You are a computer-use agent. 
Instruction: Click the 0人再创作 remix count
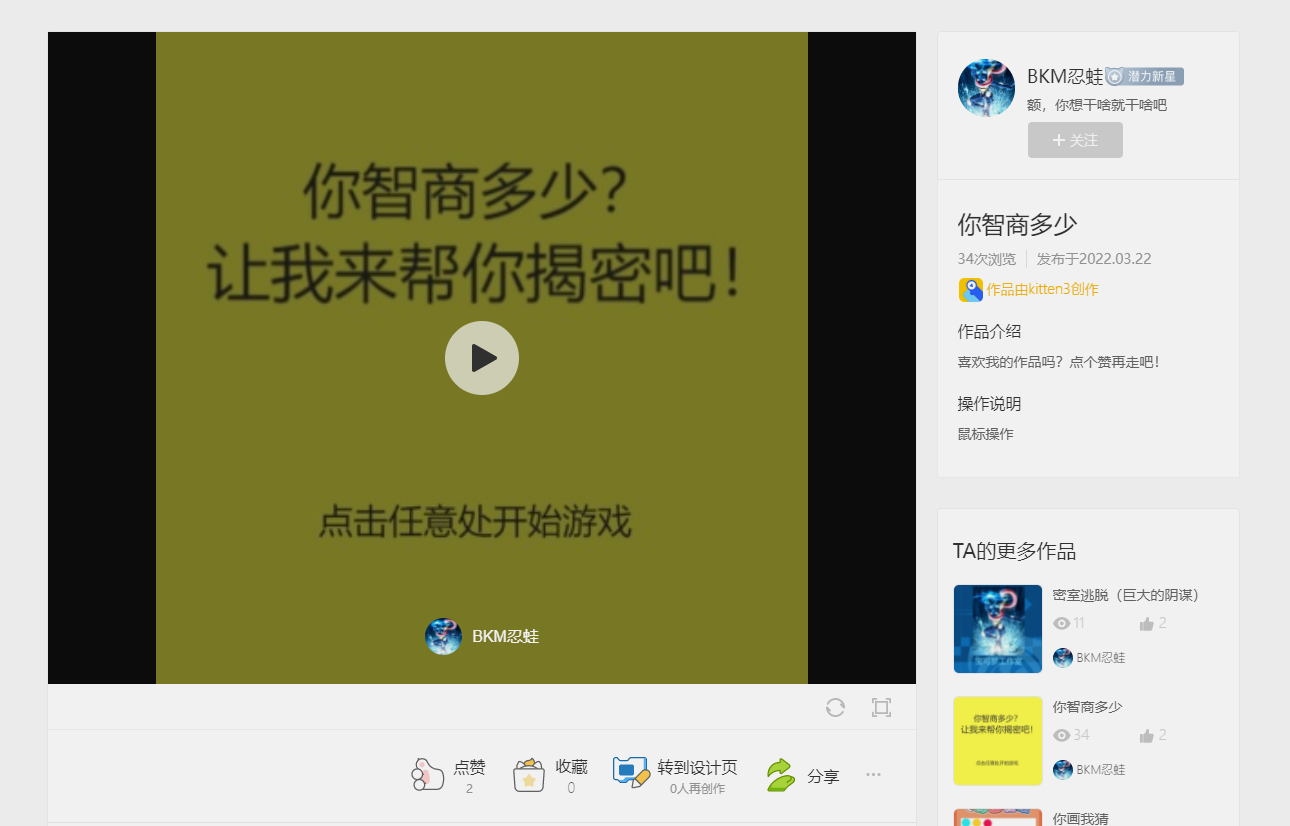tap(698, 789)
